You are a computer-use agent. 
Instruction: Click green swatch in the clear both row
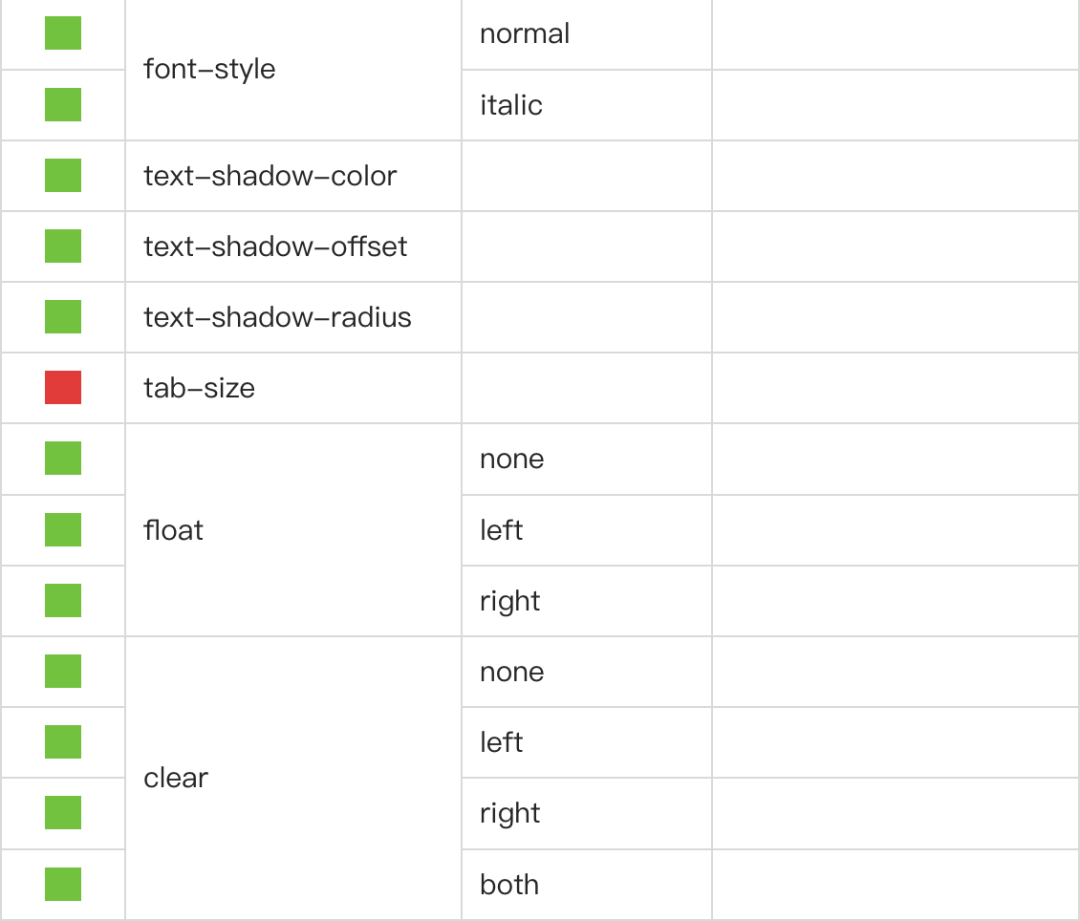click(x=63, y=884)
